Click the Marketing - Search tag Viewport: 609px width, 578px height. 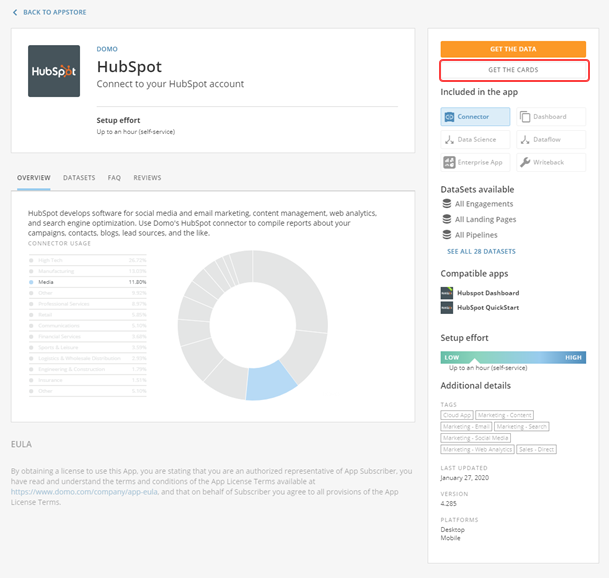[522, 427]
